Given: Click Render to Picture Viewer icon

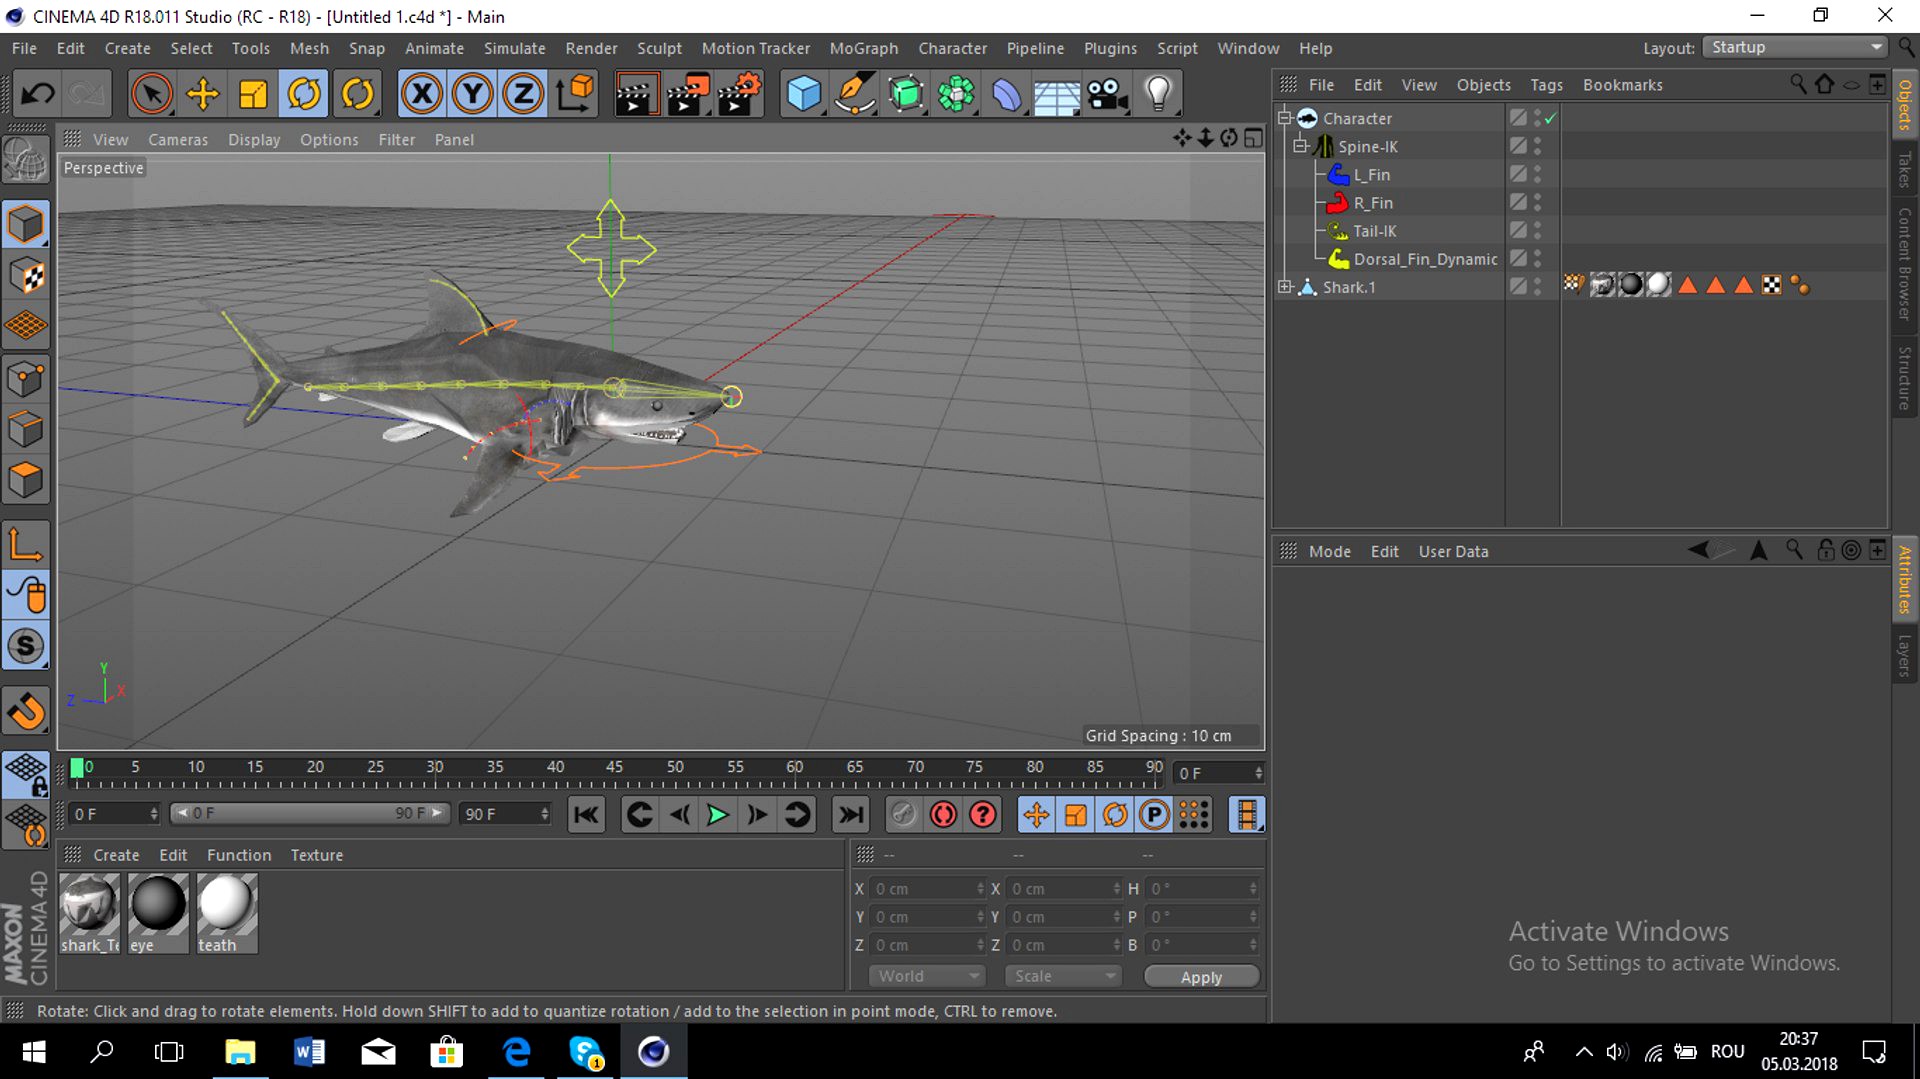Looking at the screenshot, I should click(x=688, y=94).
